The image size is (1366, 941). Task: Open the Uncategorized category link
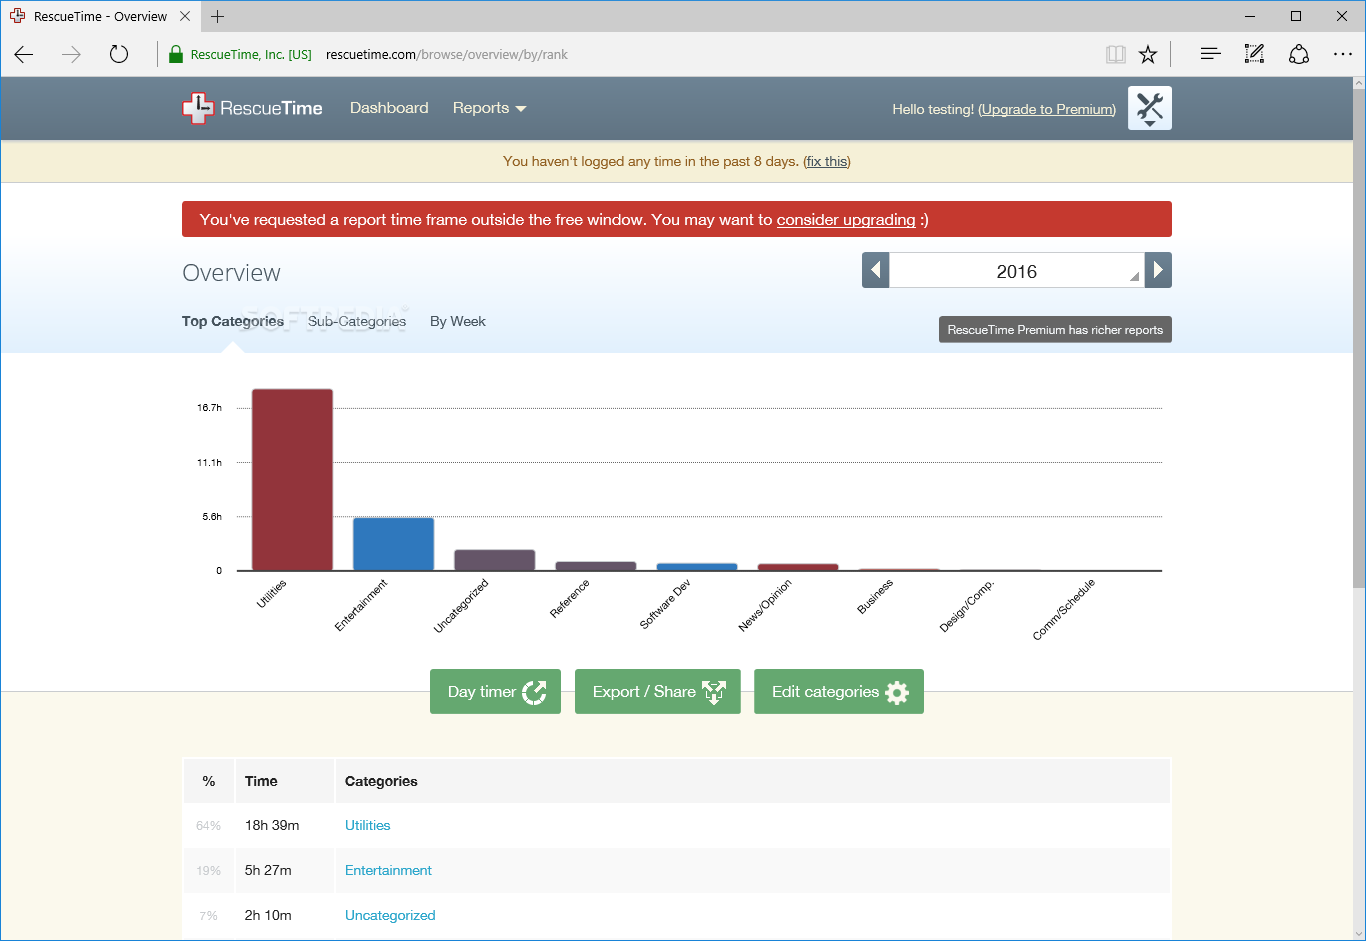pyautogui.click(x=390, y=915)
